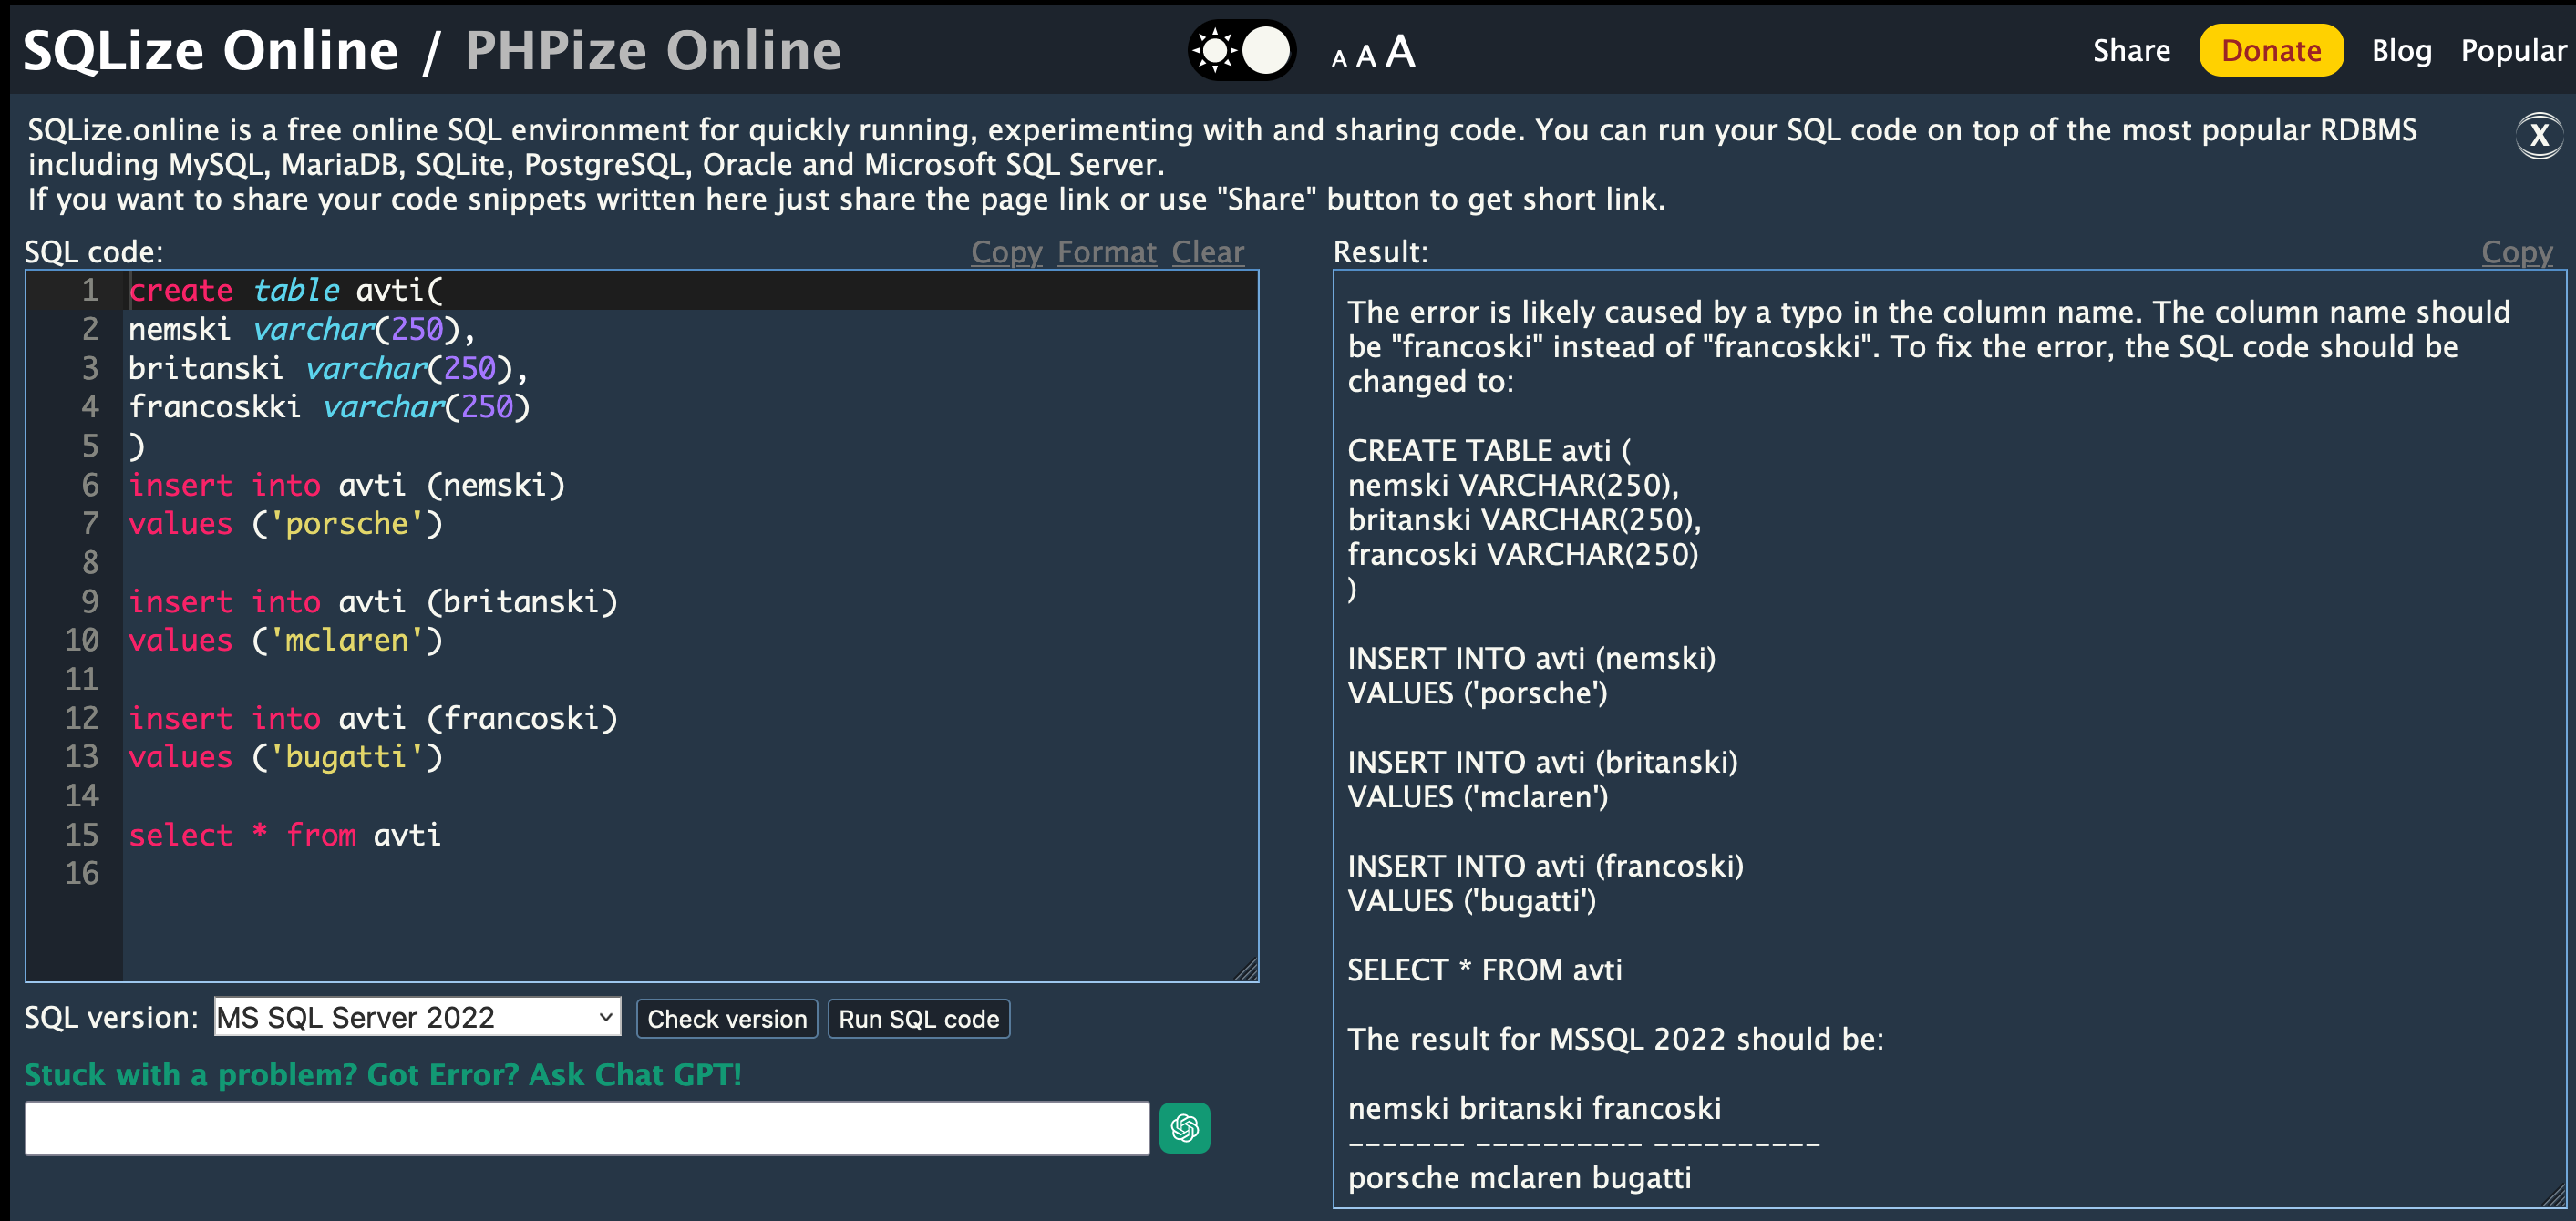Select the smallest font size A
The width and height of the screenshot is (2576, 1221).
coord(1339,59)
